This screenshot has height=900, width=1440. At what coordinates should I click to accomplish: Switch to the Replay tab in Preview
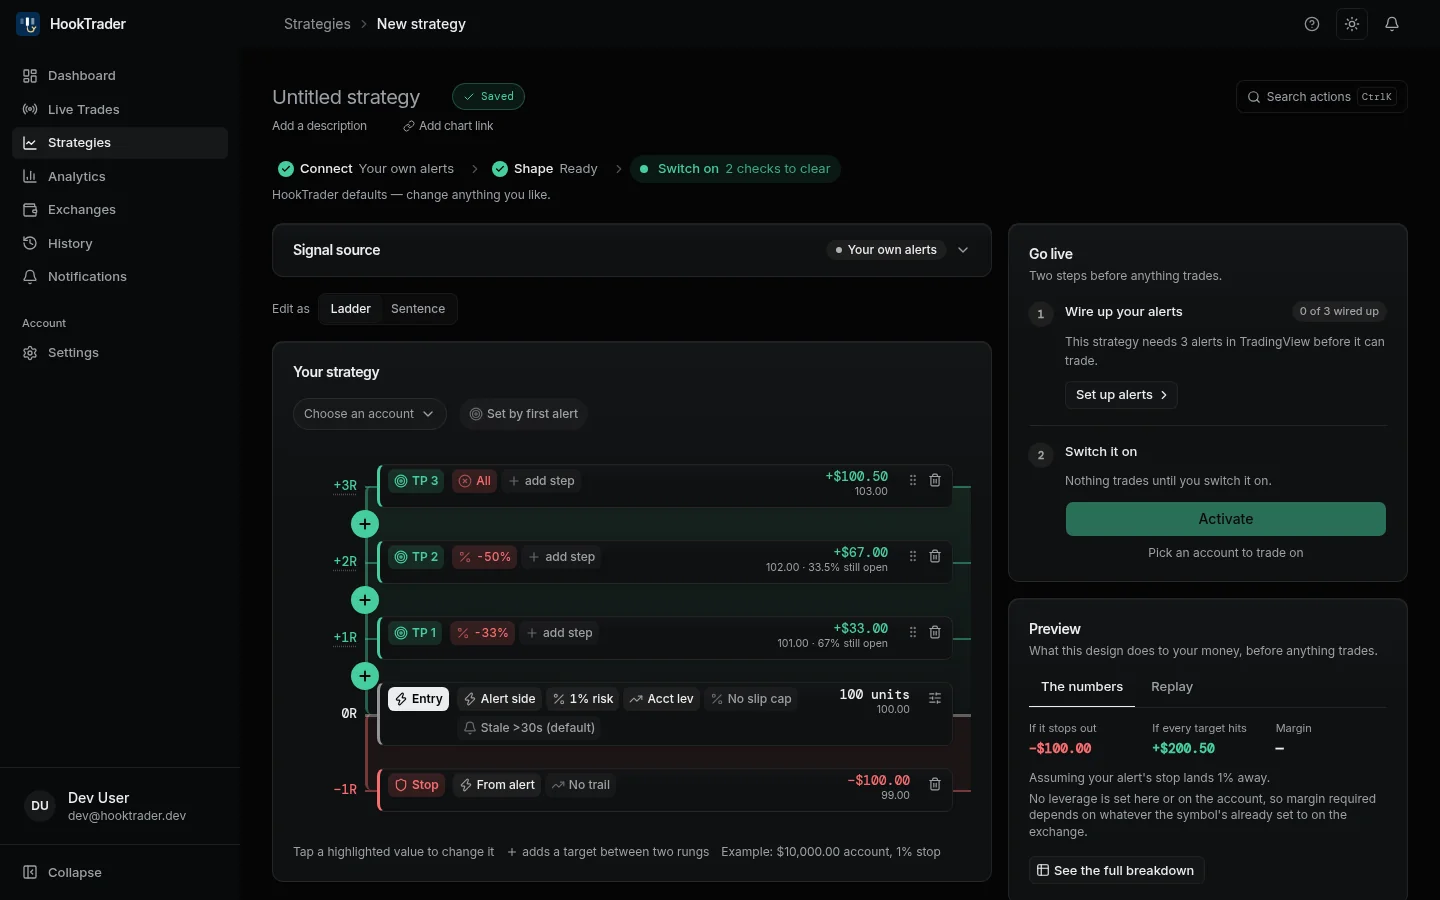pos(1172,687)
